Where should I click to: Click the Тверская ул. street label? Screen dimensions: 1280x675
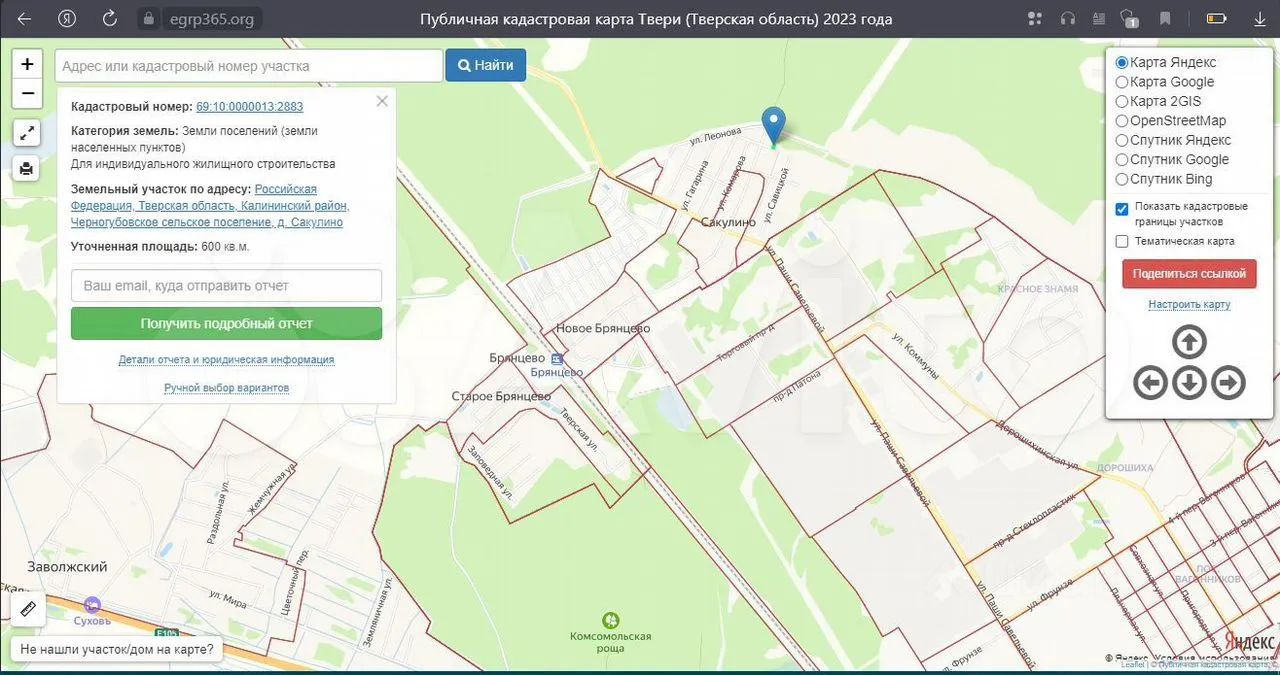[580, 428]
